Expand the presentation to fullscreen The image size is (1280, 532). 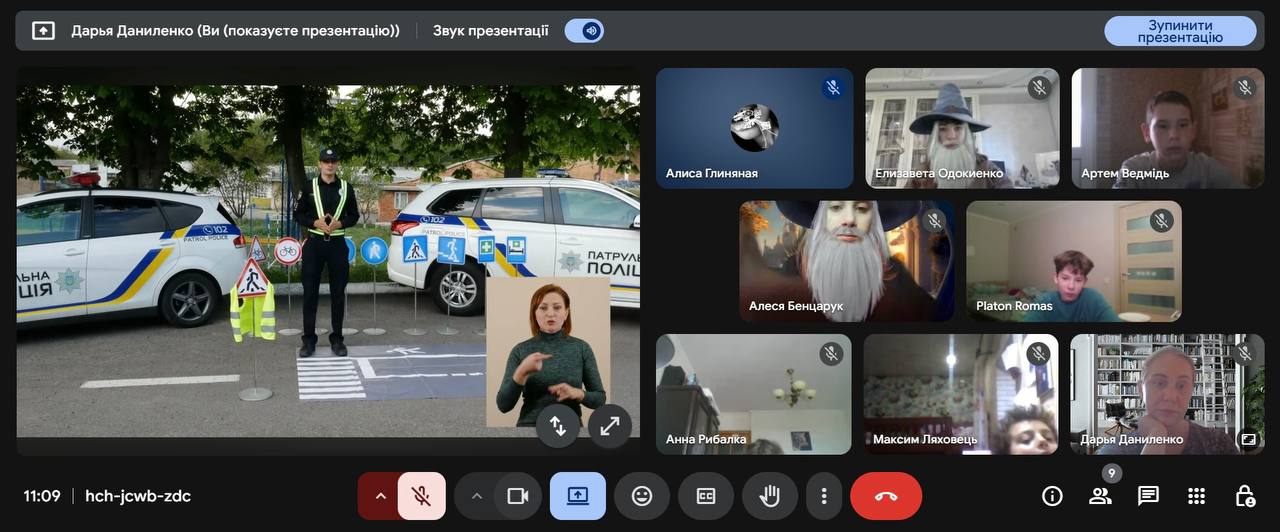coord(609,426)
